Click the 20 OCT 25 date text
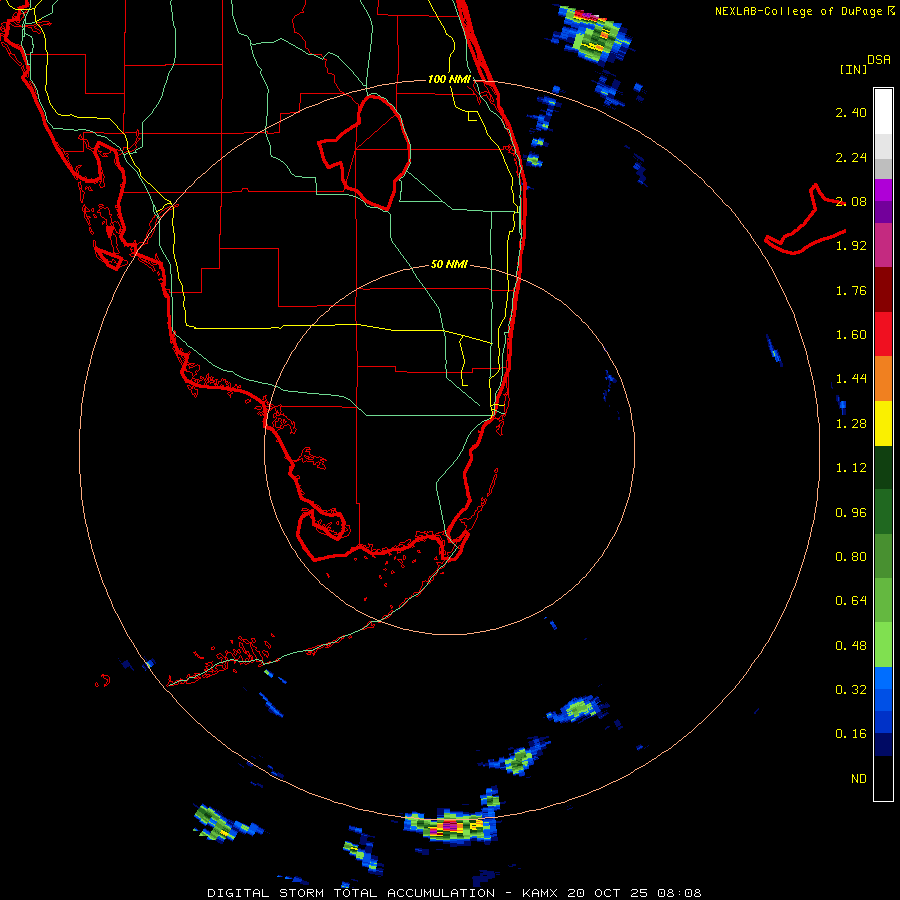Image resolution: width=900 pixels, height=900 pixels. click(608, 893)
